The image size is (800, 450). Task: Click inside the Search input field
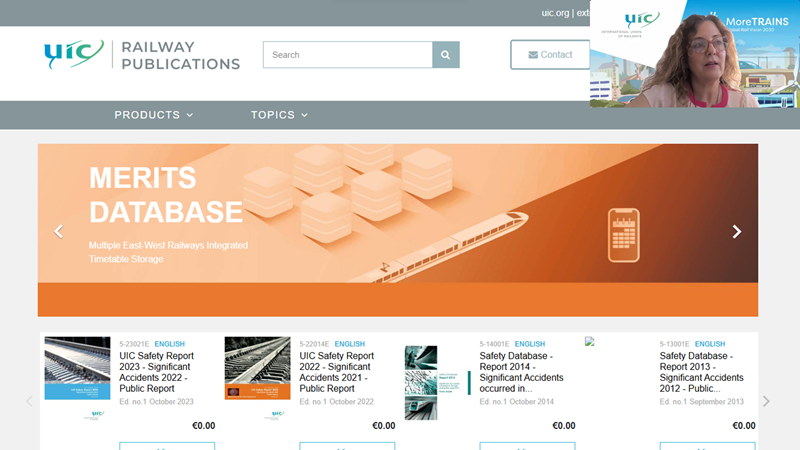(347, 55)
